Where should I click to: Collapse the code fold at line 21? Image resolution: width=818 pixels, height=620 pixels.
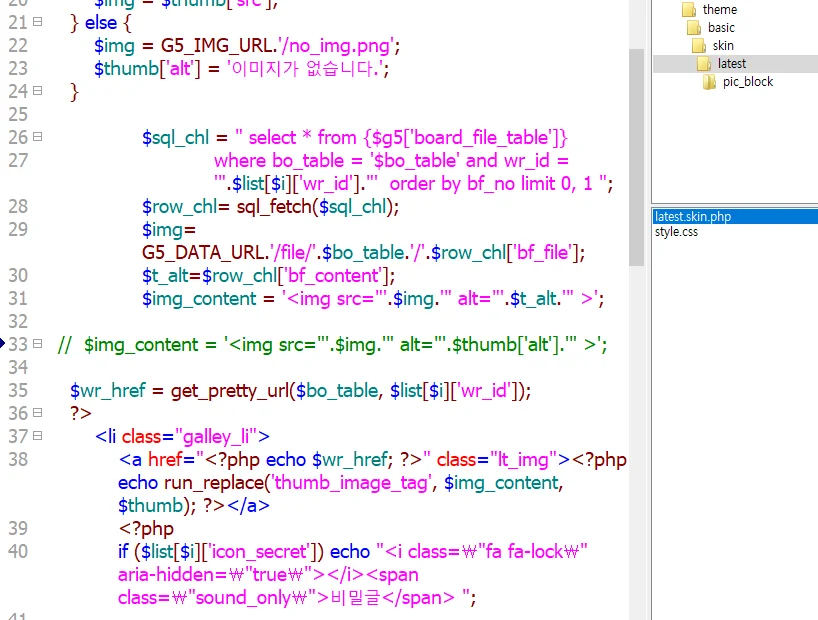click(x=37, y=22)
